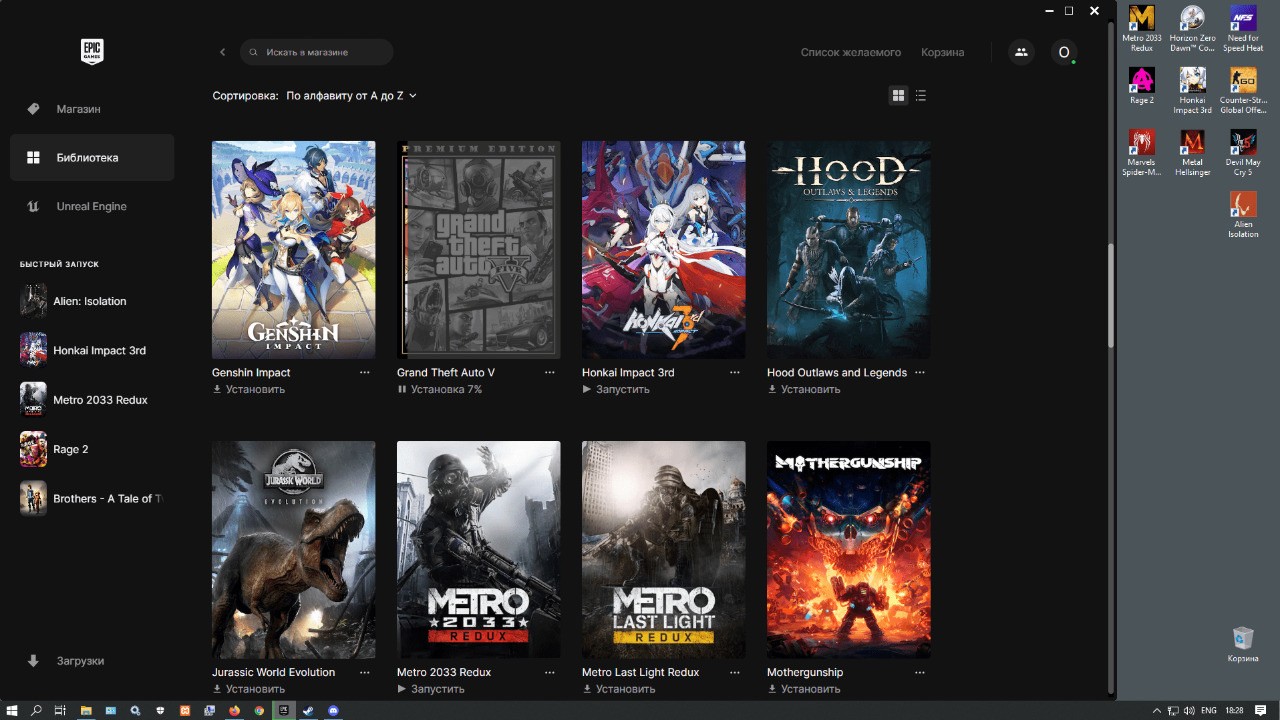The width and height of the screenshot is (1280, 720).
Task: Click the Genshin Impact cover art
Action: 294,249
